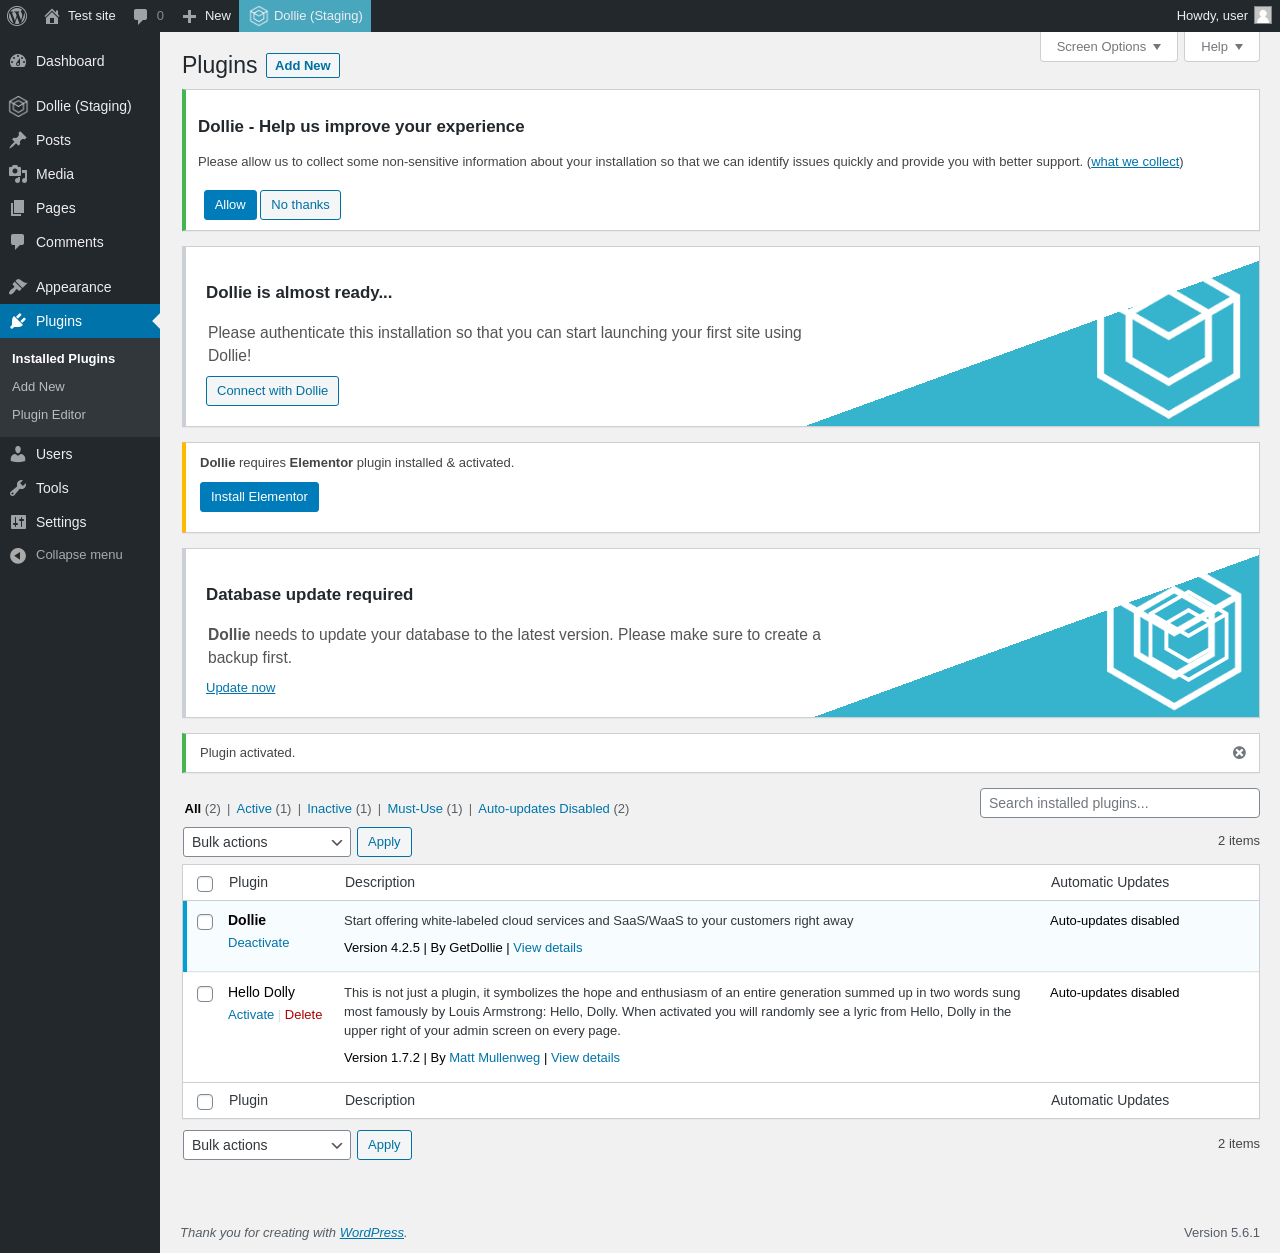Image resolution: width=1280 pixels, height=1253 pixels.
Task: Click the home icon beside Test site
Action: (x=52, y=16)
